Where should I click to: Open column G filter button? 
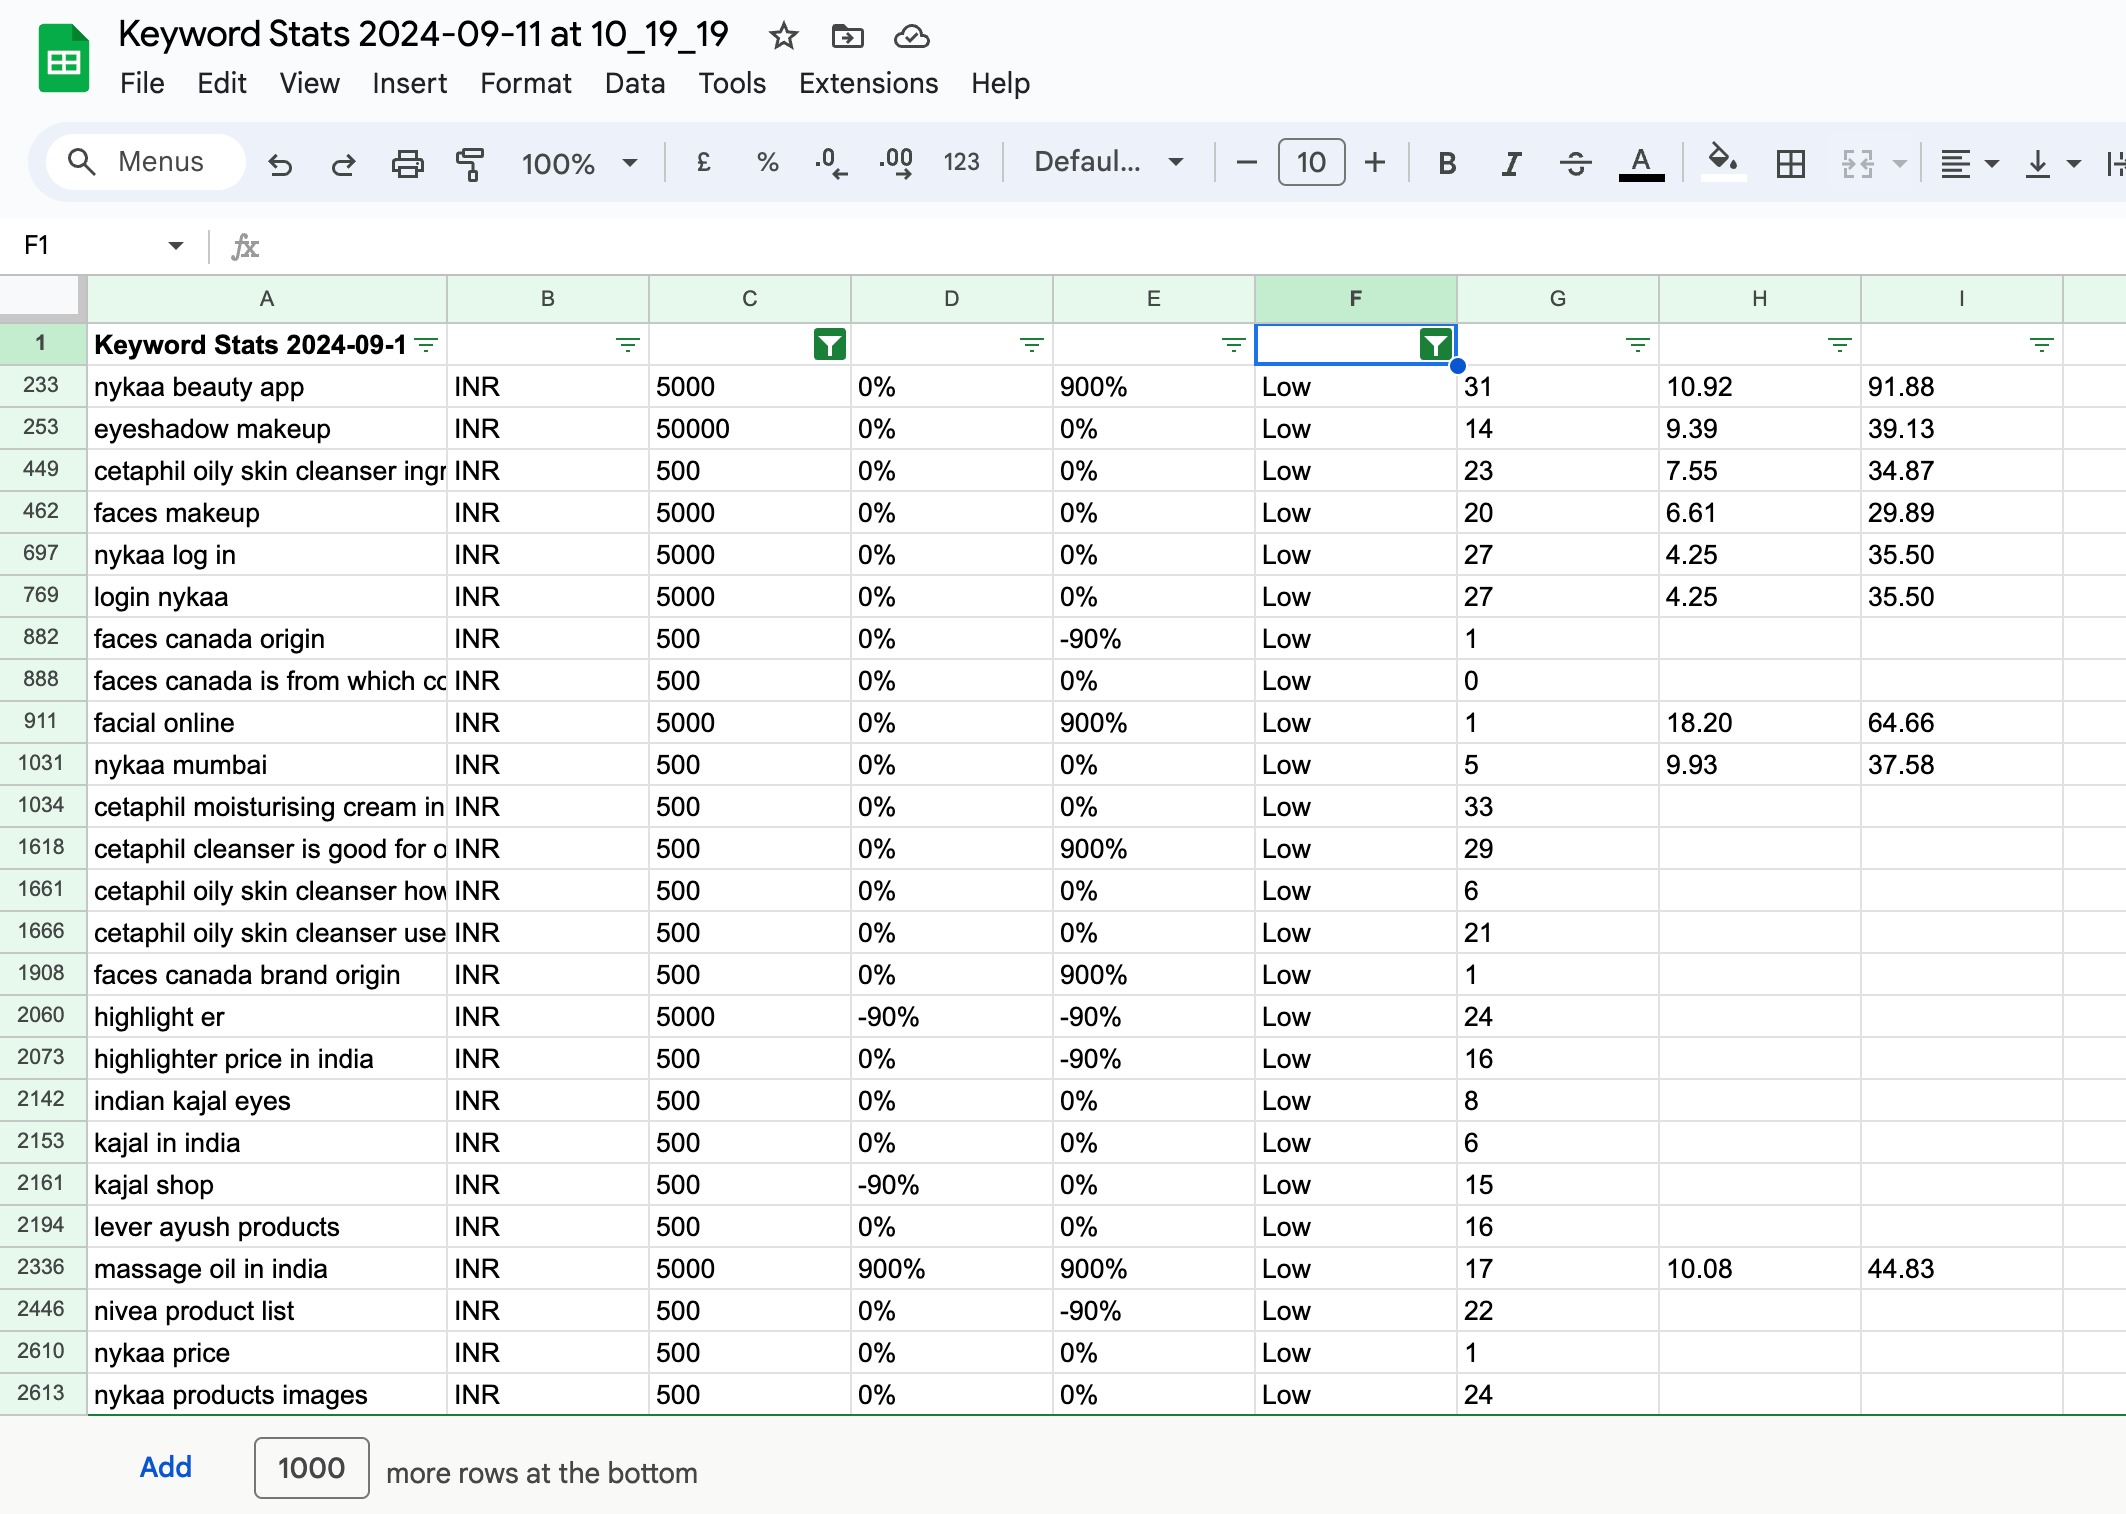[x=1637, y=345]
